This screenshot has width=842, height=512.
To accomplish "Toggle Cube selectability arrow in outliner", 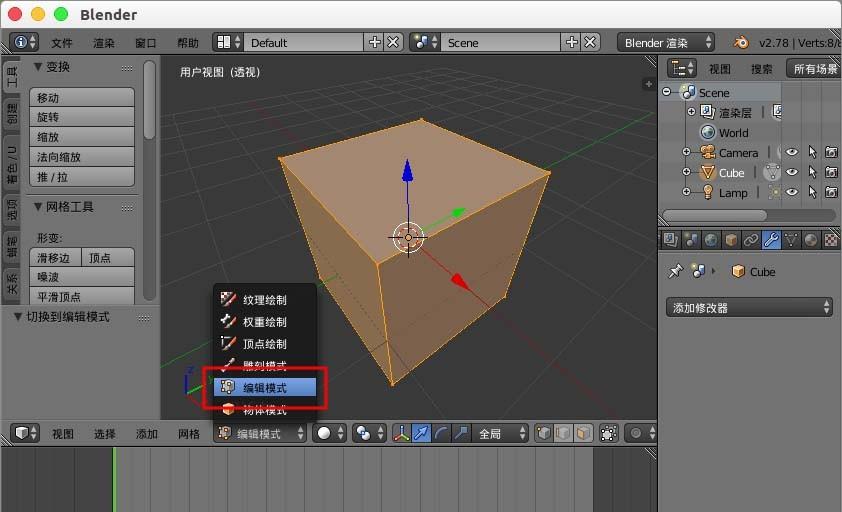I will coord(812,172).
